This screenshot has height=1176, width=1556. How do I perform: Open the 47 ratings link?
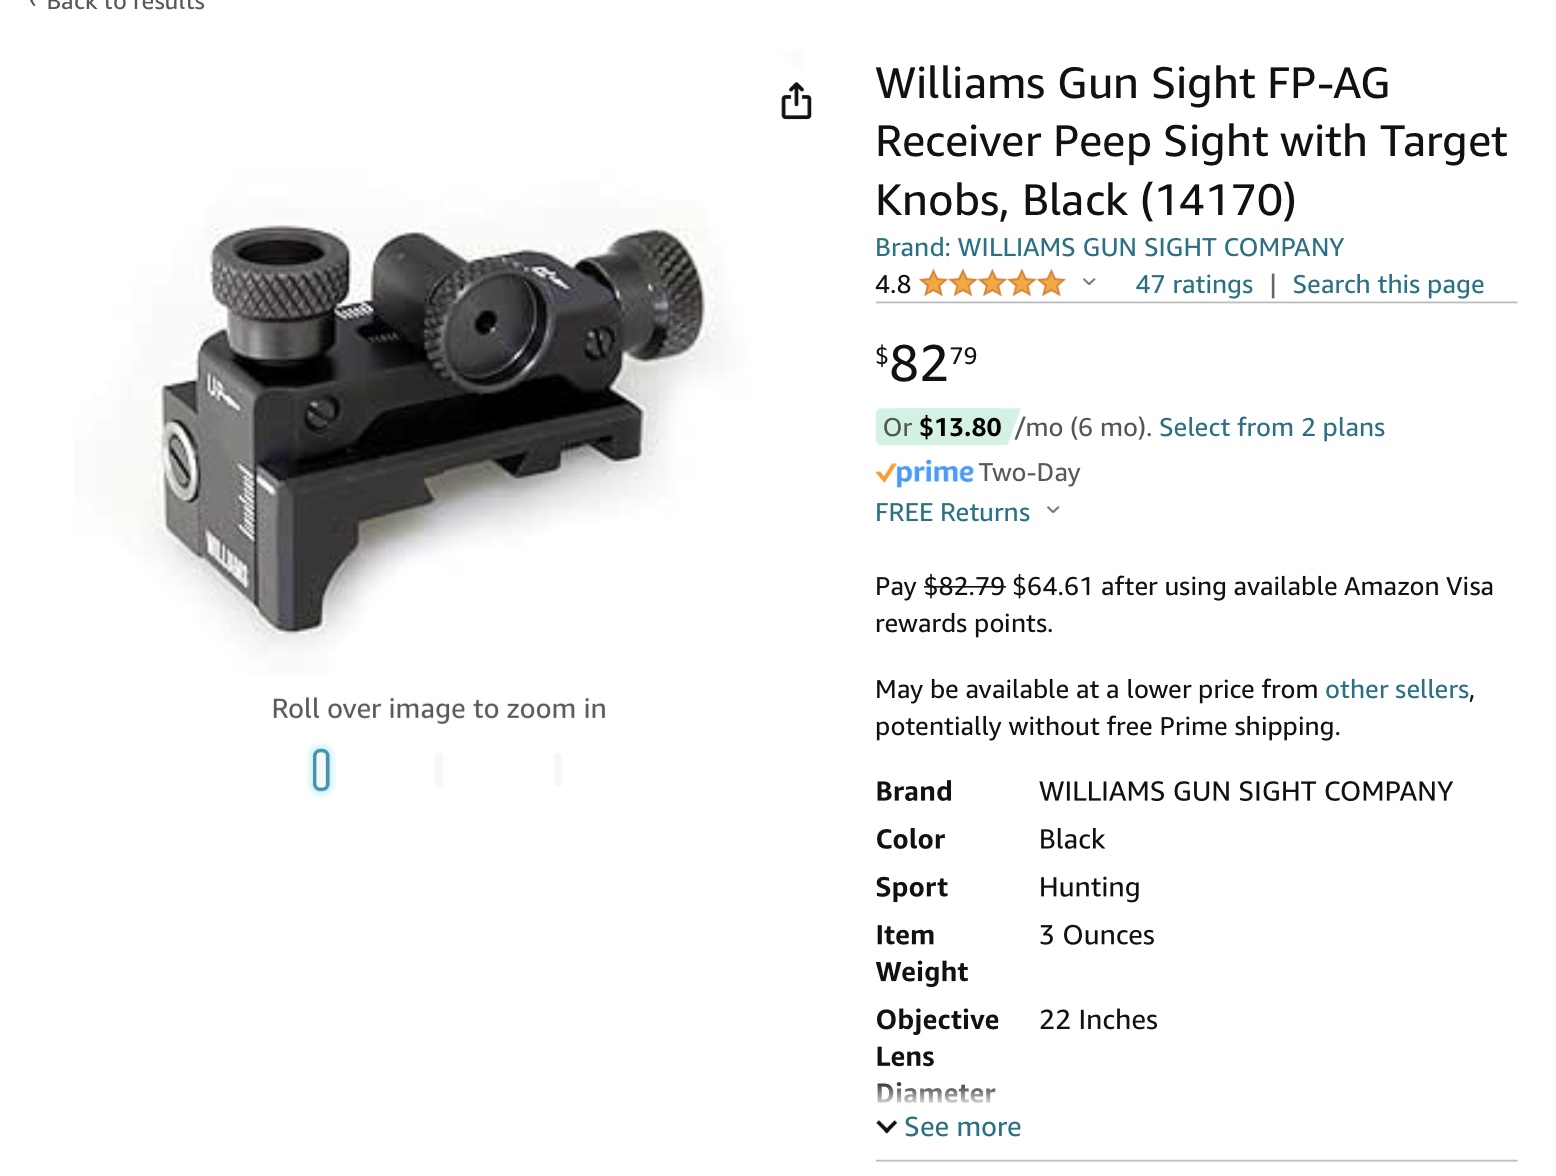pyautogui.click(x=1194, y=285)
